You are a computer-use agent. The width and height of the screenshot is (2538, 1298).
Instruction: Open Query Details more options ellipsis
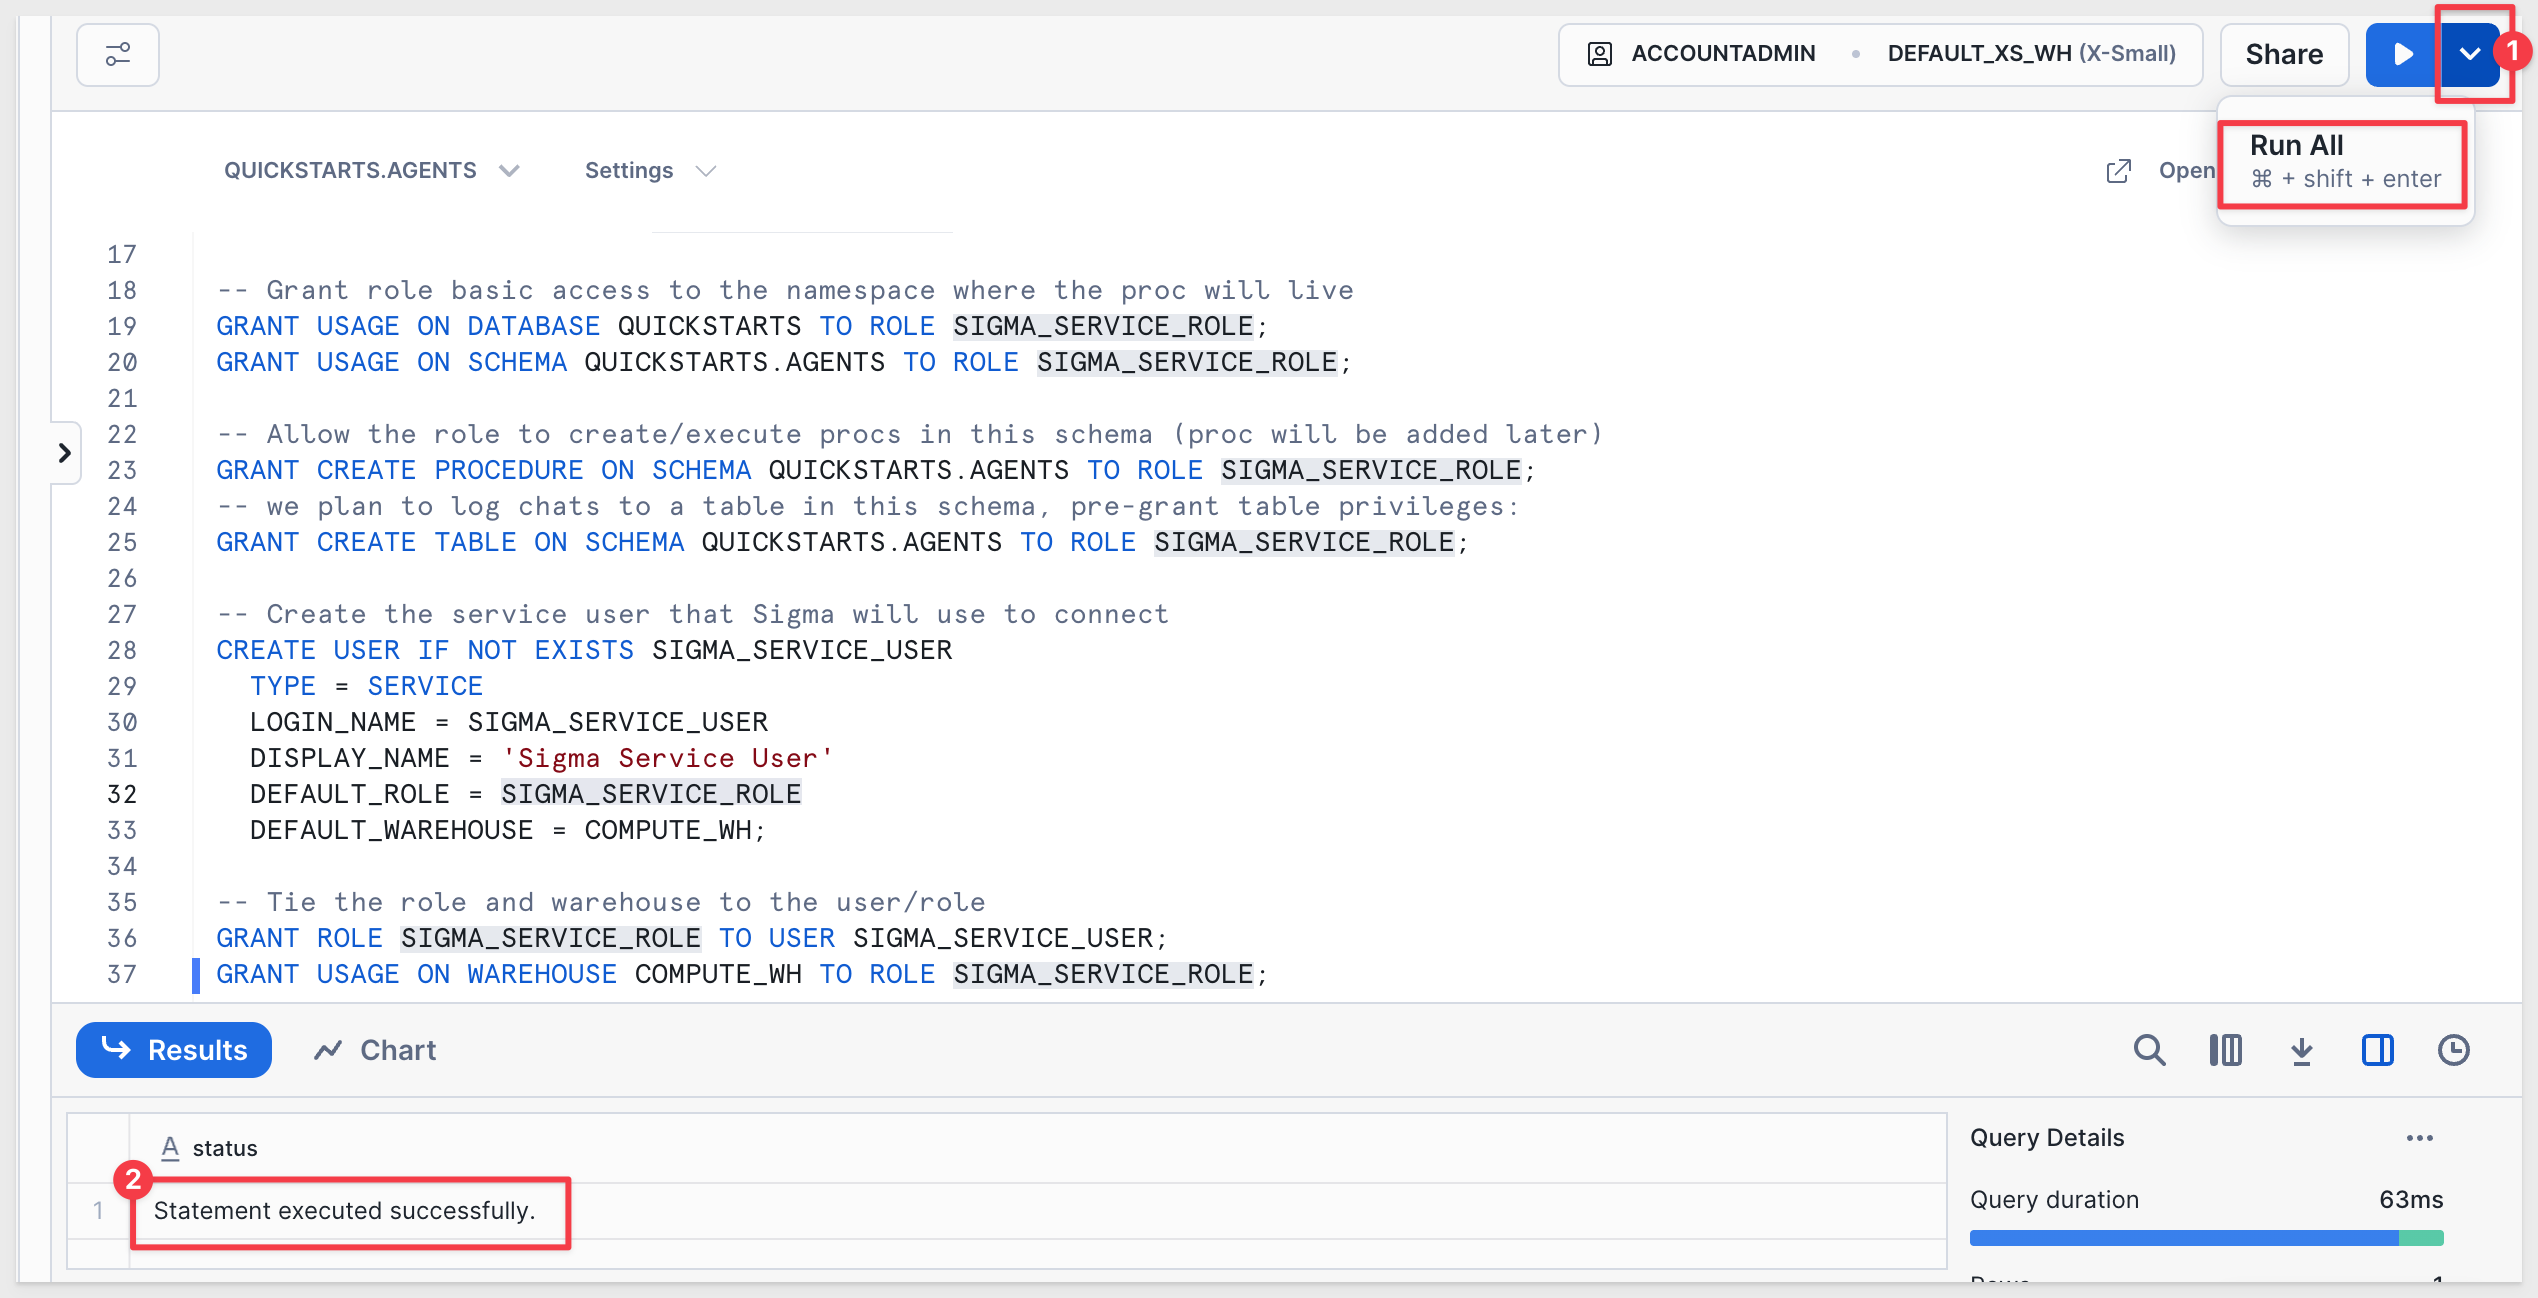tap(2419, 1138)
